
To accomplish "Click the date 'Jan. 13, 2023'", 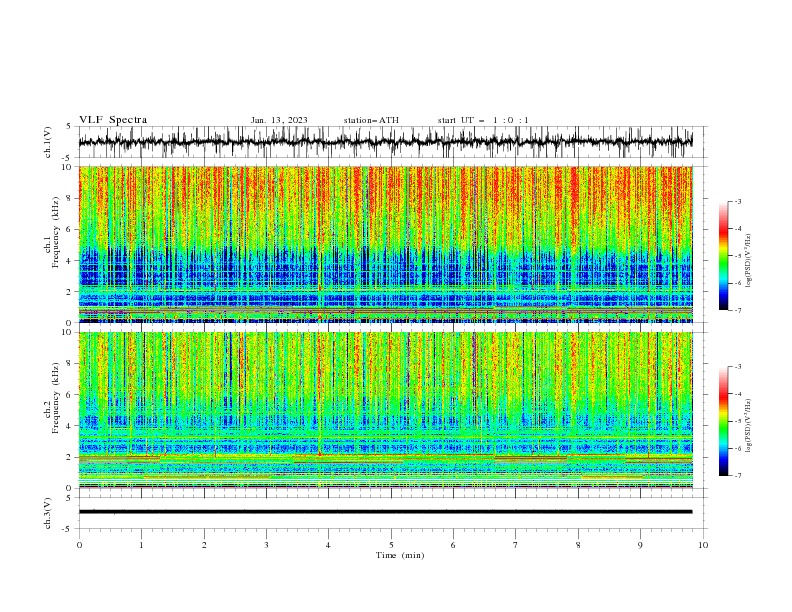I will (x=279, y=120).
